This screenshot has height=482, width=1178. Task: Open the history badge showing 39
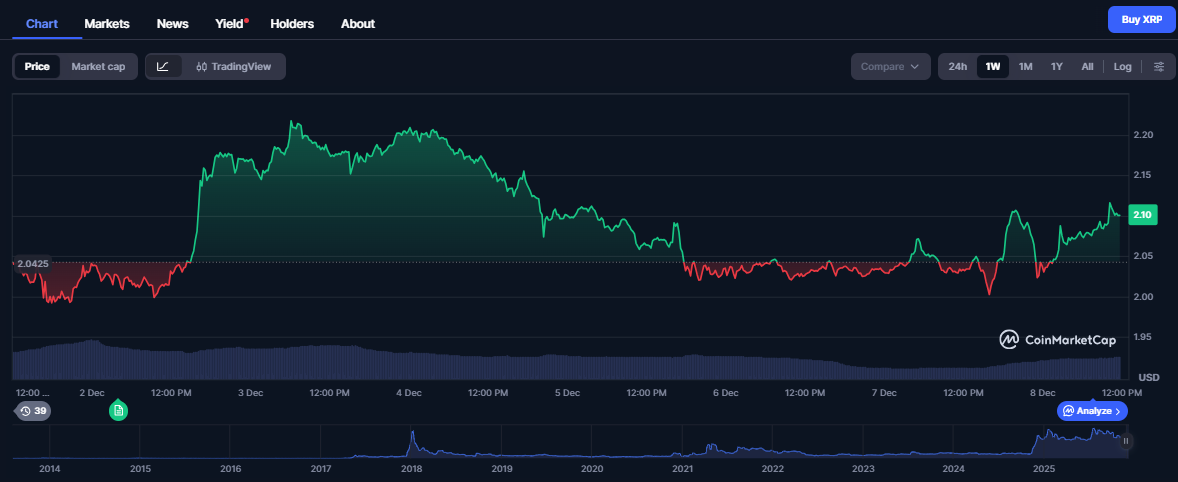[32, 411]
